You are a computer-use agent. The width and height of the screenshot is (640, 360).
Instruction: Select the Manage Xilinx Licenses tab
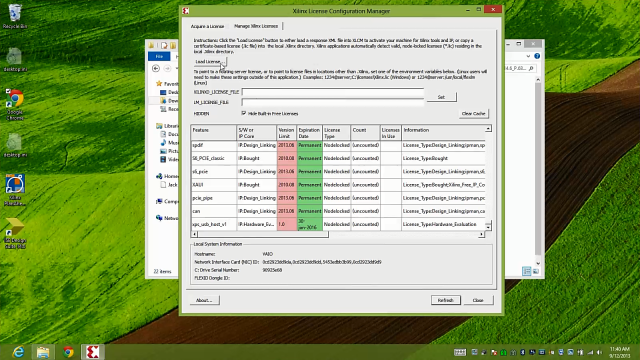(x=256, y=26)
